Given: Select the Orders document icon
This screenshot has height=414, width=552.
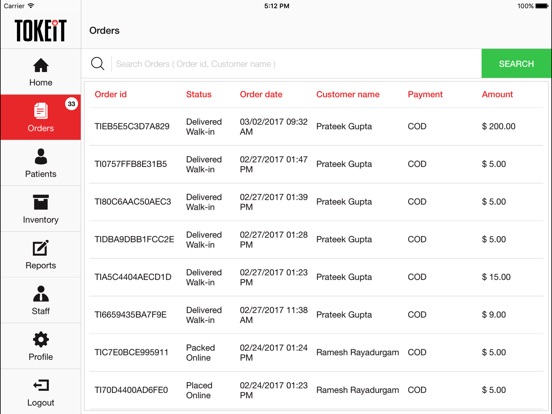Looking at the screenshot, I should coord(41,111).
